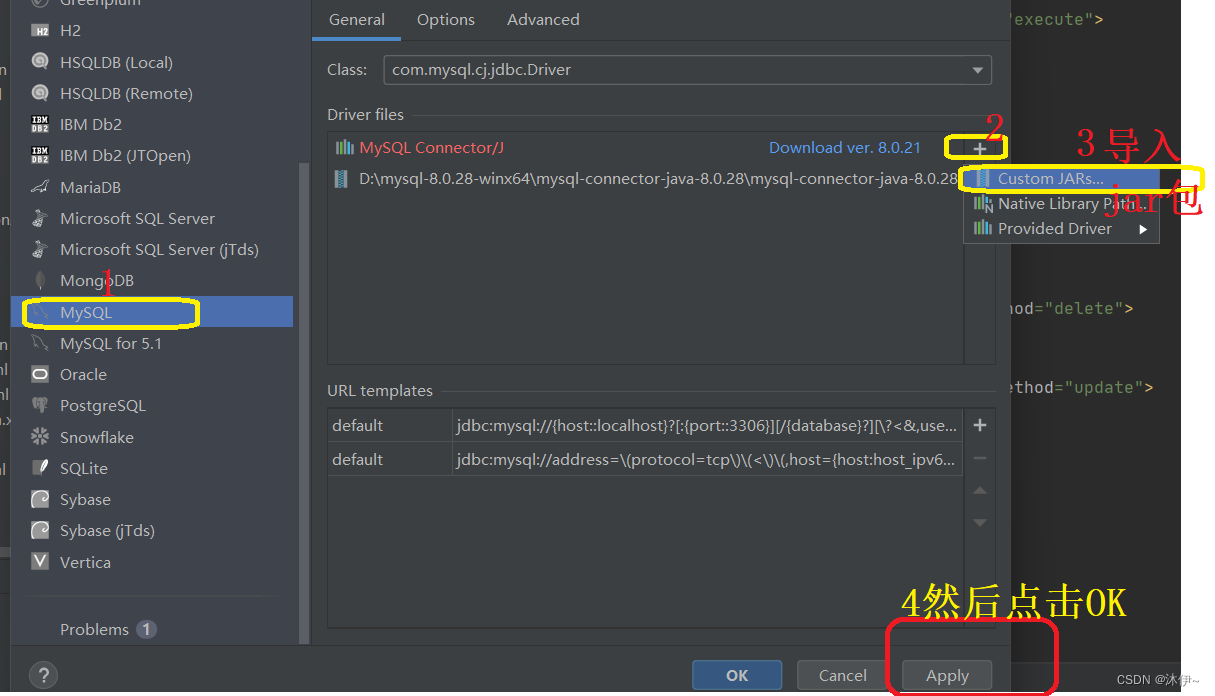Select the Vertica driver icon
Viewport: 1215px width, 696px height.
[x=40, y=561]
